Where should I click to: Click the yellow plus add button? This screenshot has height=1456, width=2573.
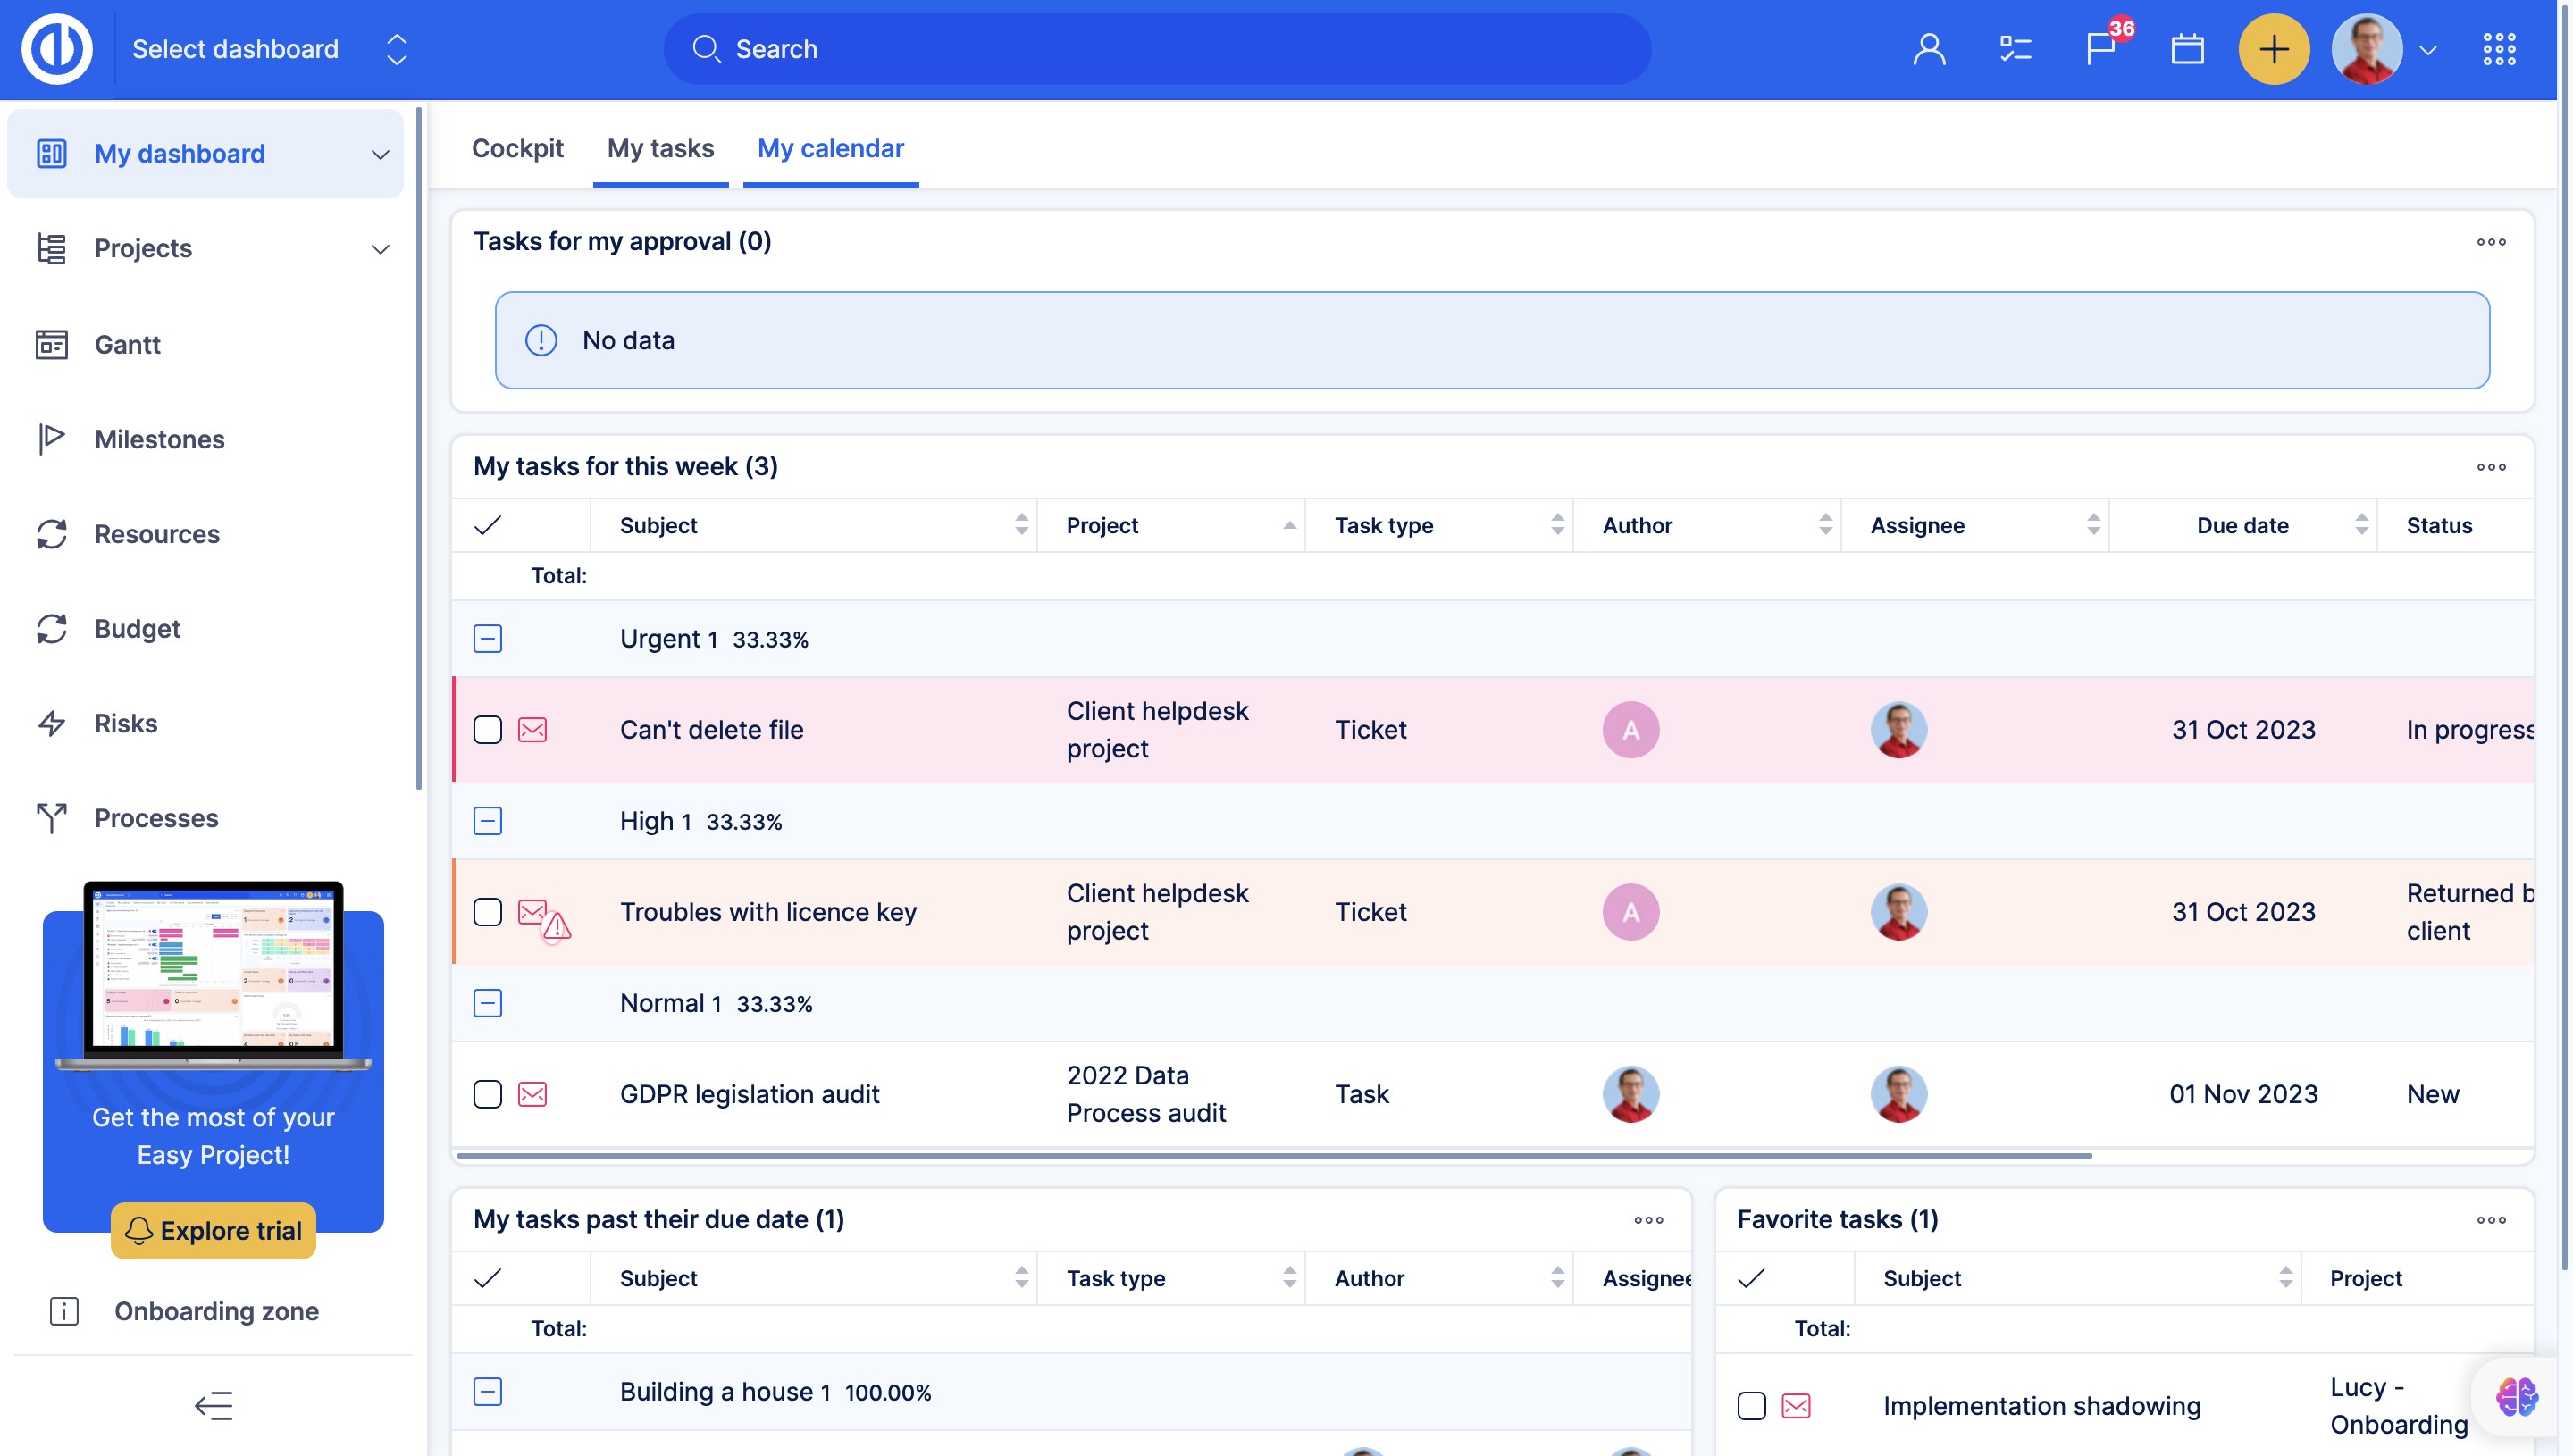coord(2273,49)
